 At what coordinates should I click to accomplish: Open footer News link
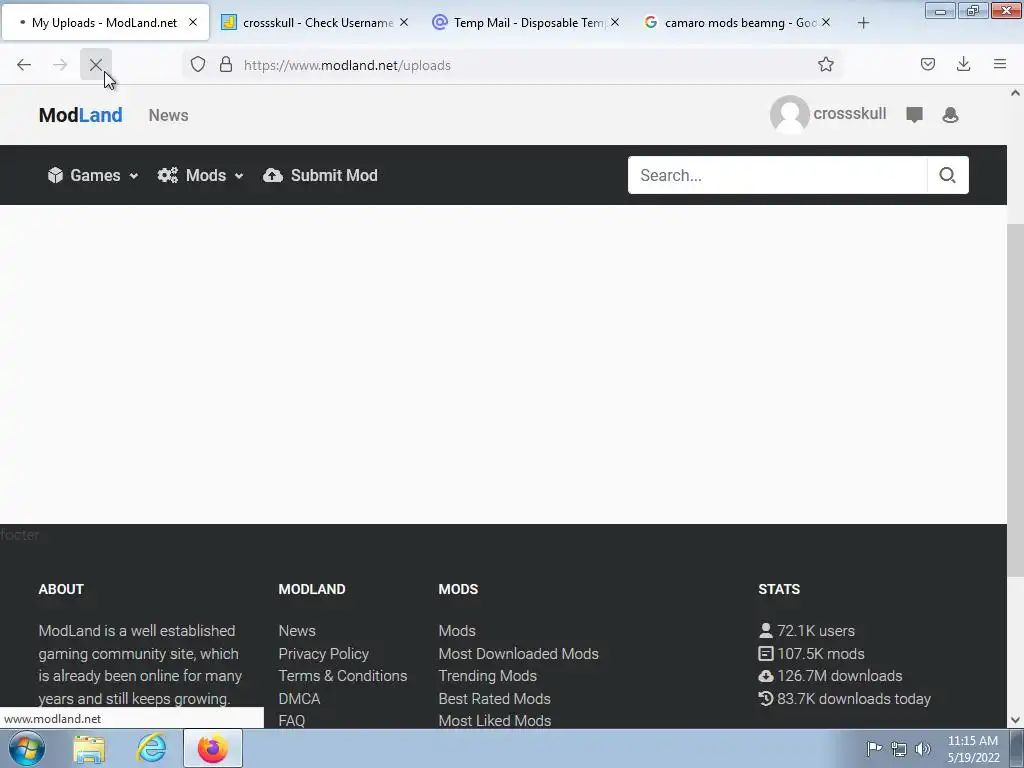[297, 631]
